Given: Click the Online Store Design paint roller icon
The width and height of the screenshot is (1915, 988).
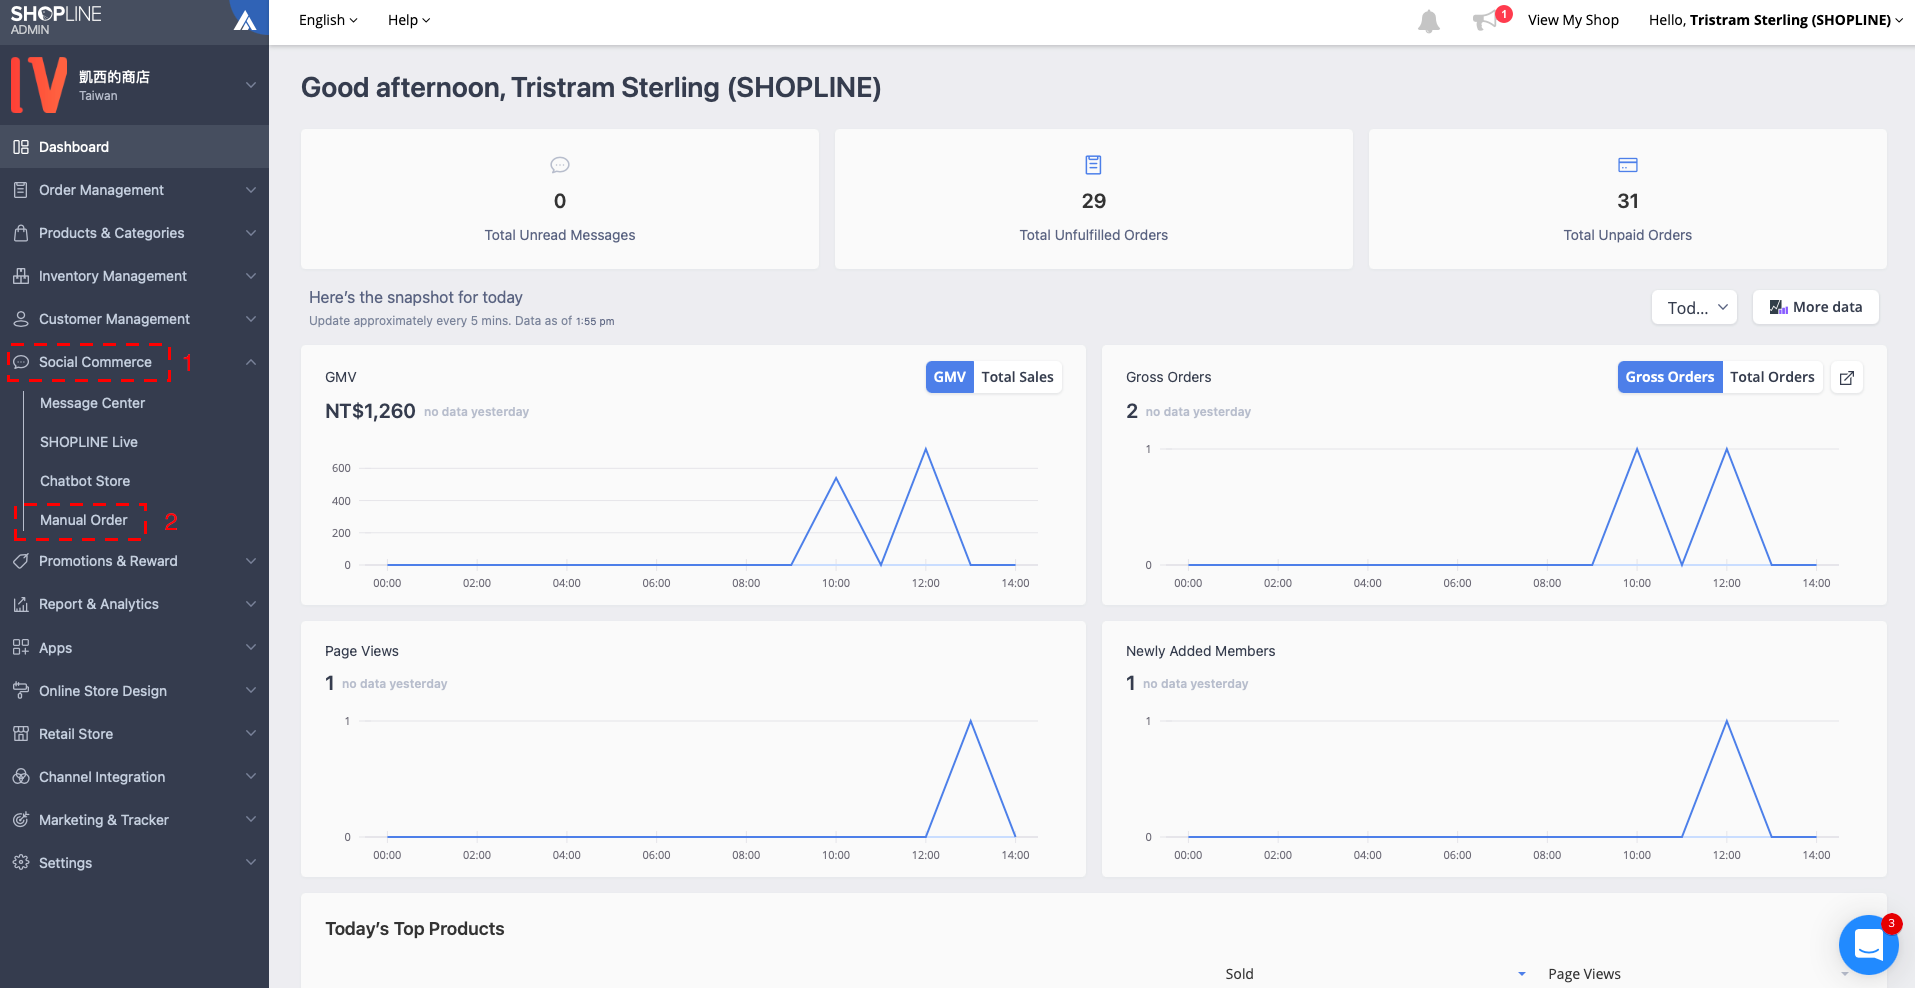Looking at the screenshot, I should 21,690.
